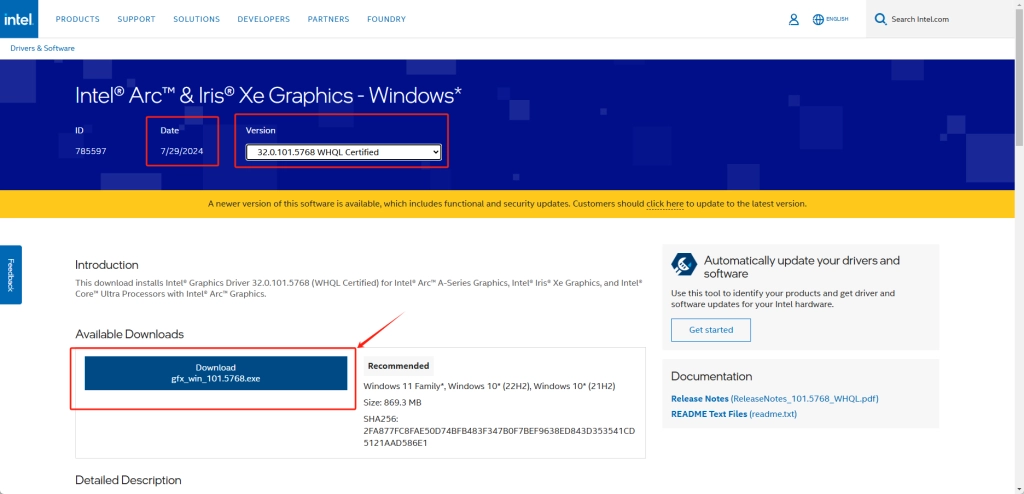Click the page title Intel Arc & Iris Xe Graphics
The image size is (1024, 494).
[x=268, y=95]
